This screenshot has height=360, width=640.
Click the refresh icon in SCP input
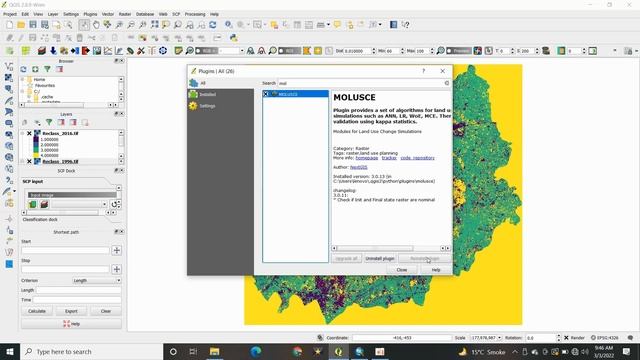tap(114, 204)
